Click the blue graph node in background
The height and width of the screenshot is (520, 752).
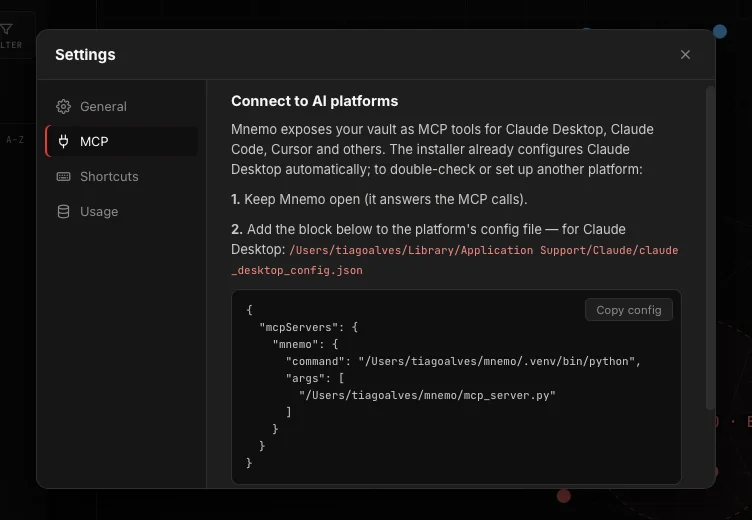(x=719, y=32)
